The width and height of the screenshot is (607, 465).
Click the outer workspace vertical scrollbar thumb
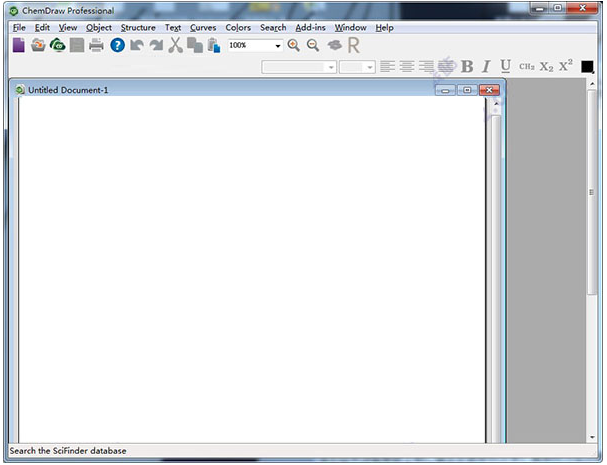(x=592, y=192)
